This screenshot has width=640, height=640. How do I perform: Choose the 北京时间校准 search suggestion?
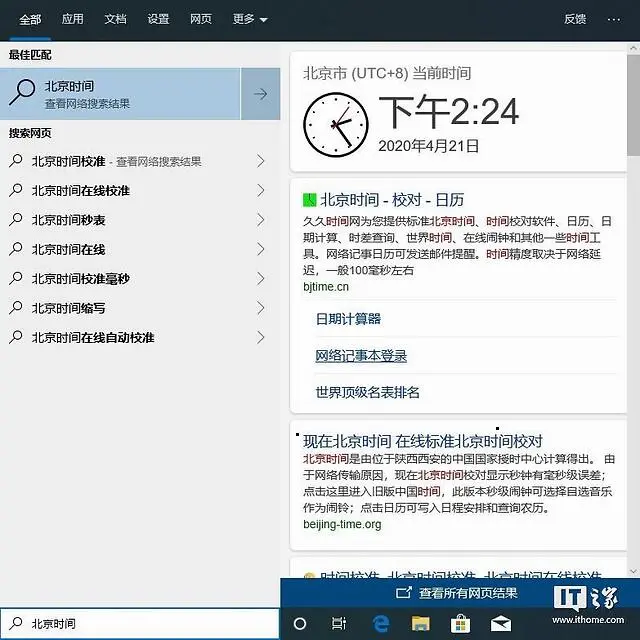(140, 161)
